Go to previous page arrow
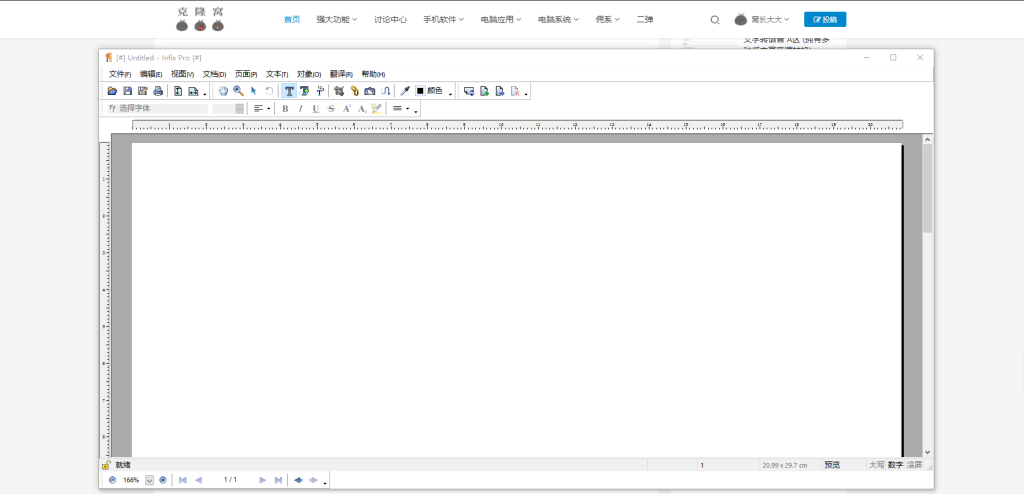Screen dimensions: 1024x494 pos(199,480)
